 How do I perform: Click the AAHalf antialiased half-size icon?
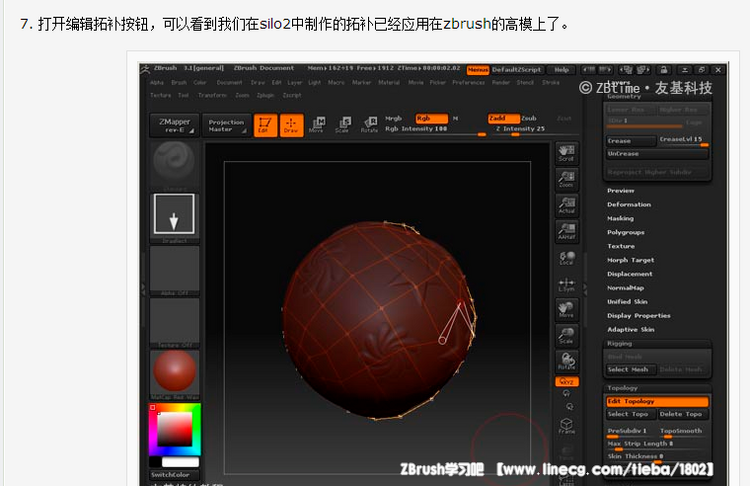click(x=567, y=232)
